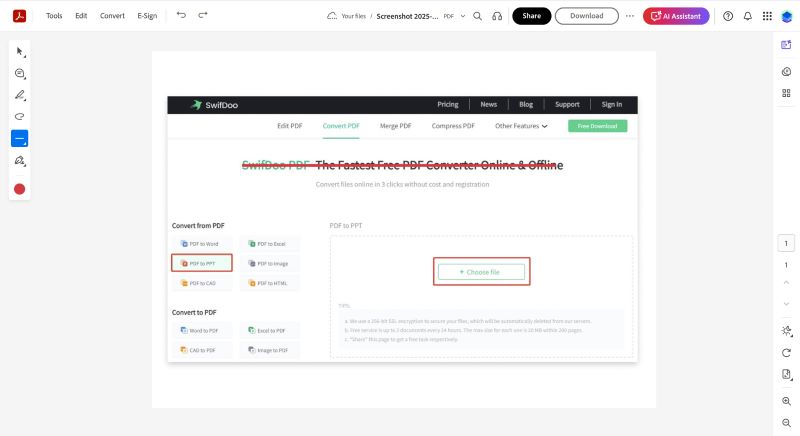800x436 pixels.
Task: Click 'PDF to Word' in the document page
Action: (204, 244)
